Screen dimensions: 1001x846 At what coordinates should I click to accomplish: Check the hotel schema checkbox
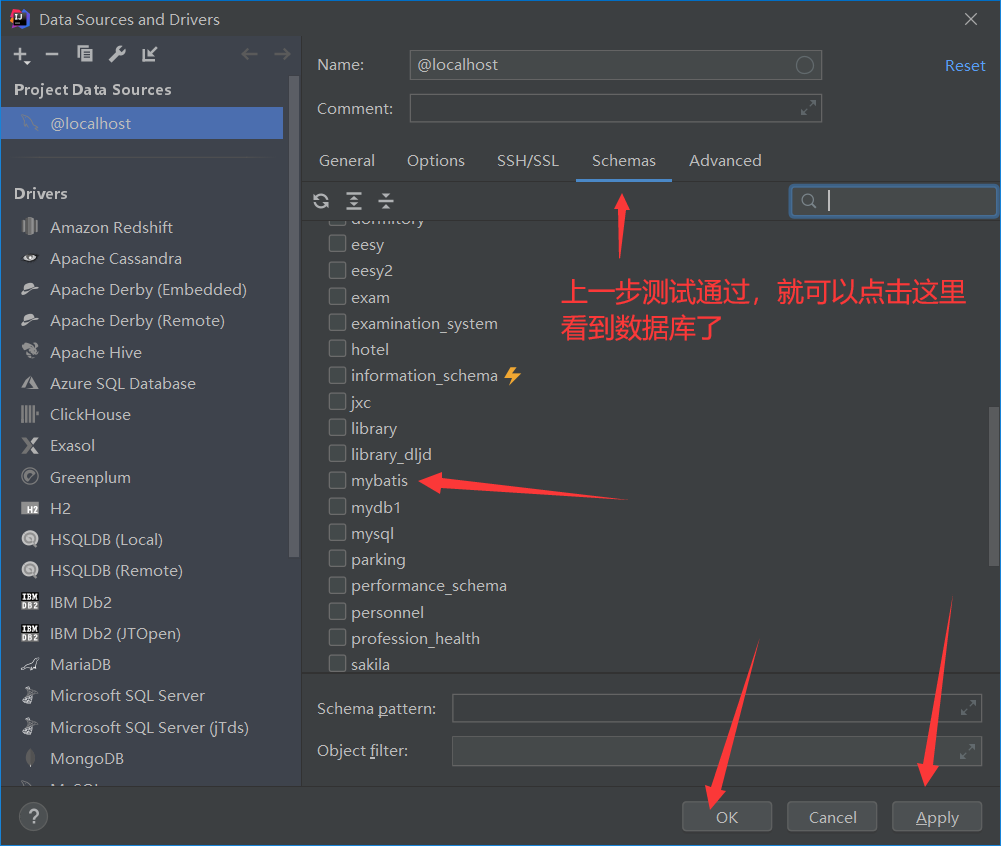pyautogui.click(x=337, y=349)
